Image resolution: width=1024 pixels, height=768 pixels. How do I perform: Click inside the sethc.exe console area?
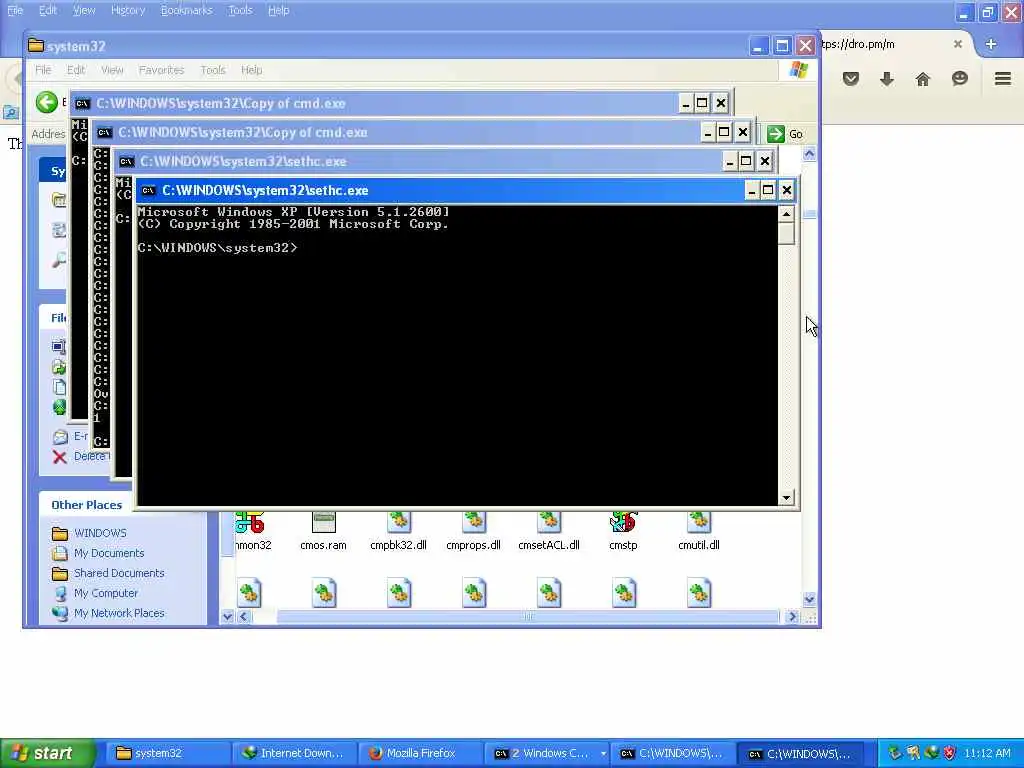457,356
